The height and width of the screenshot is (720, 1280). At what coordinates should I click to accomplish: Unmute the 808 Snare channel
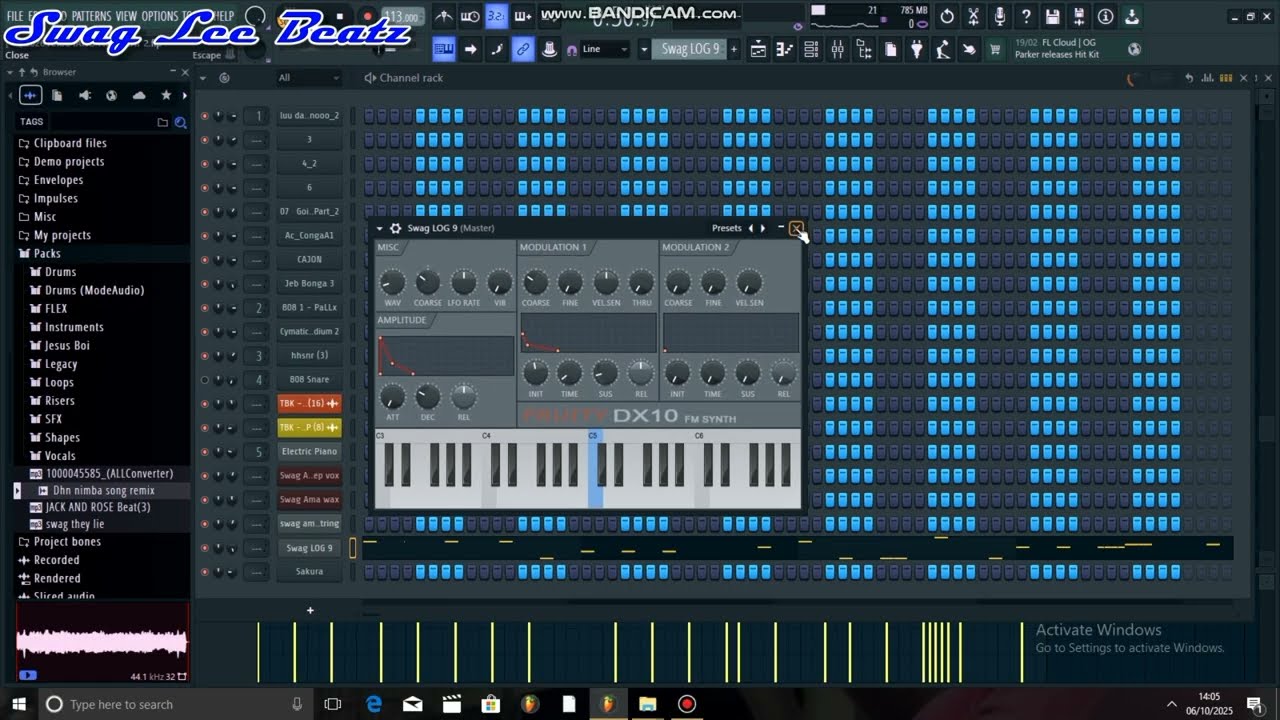[x=205, y=380]
